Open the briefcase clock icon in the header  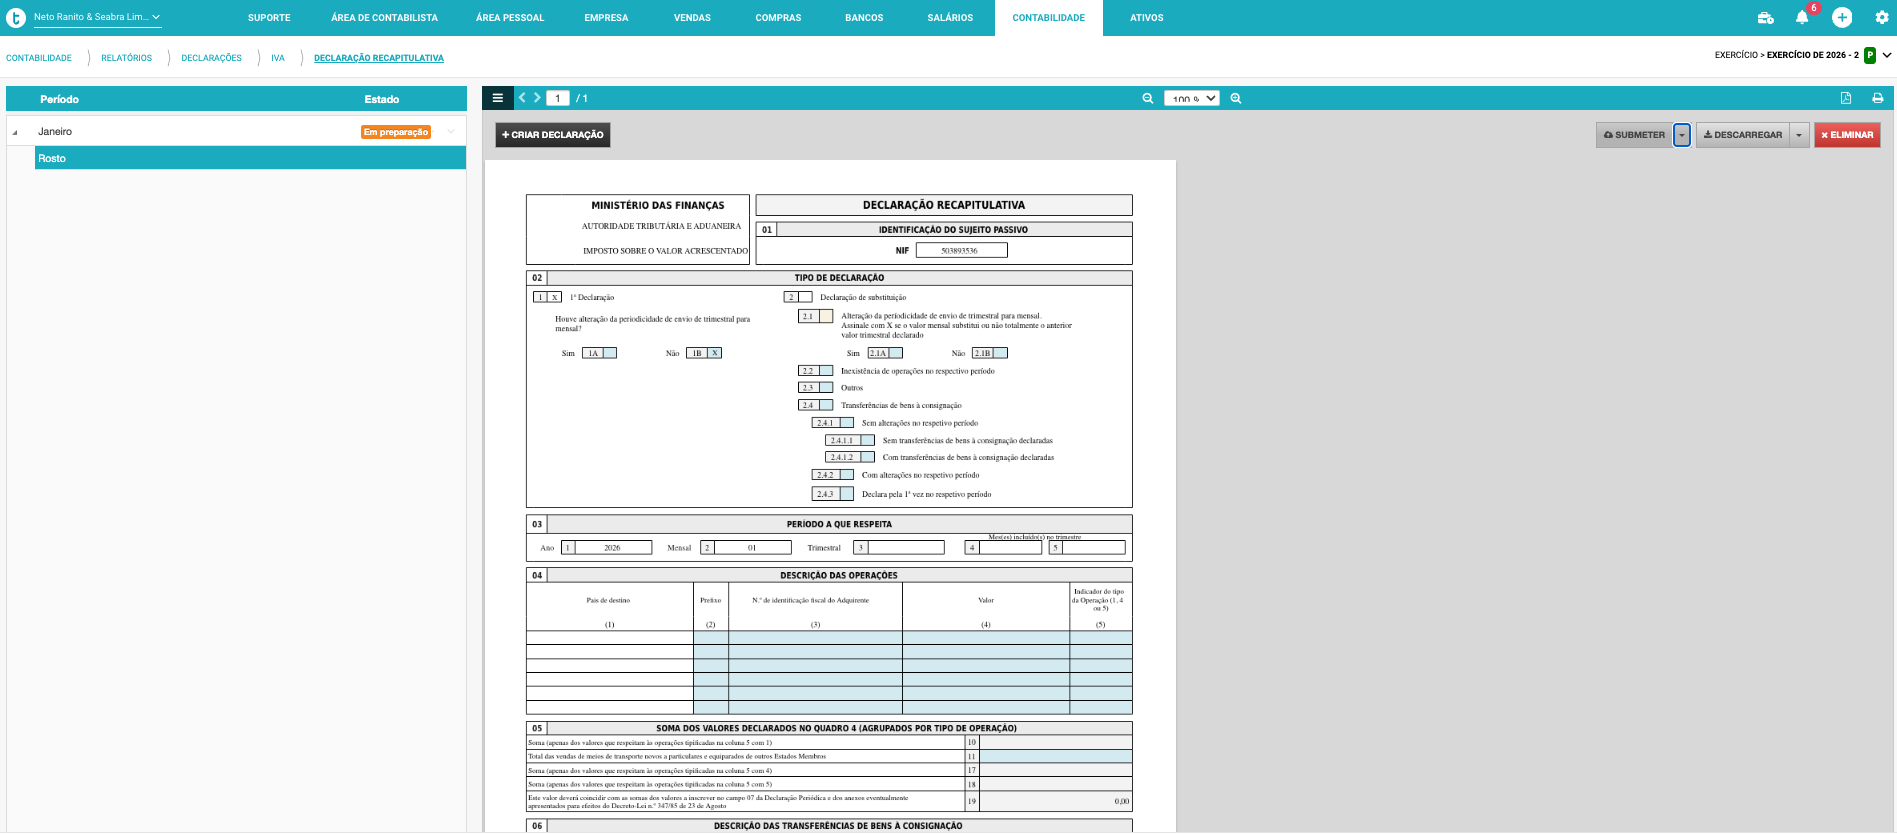tap(1765, 18)
